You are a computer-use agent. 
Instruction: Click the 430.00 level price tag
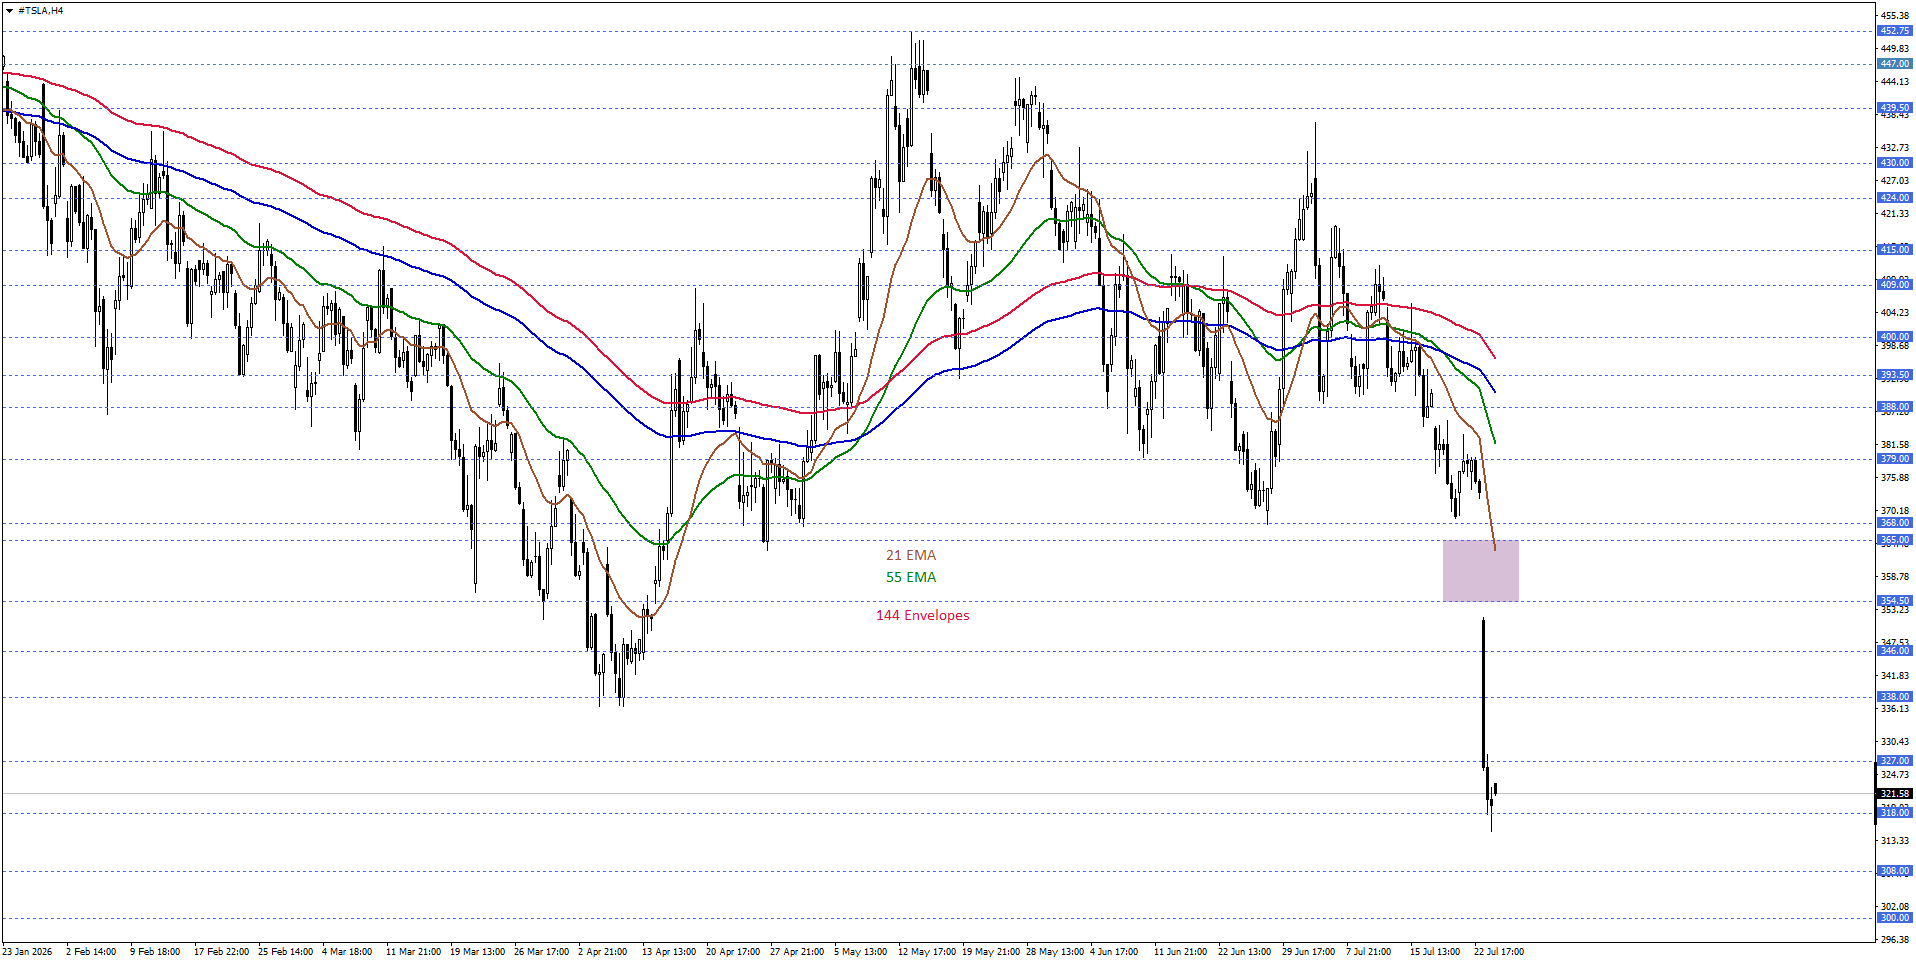1894,163
